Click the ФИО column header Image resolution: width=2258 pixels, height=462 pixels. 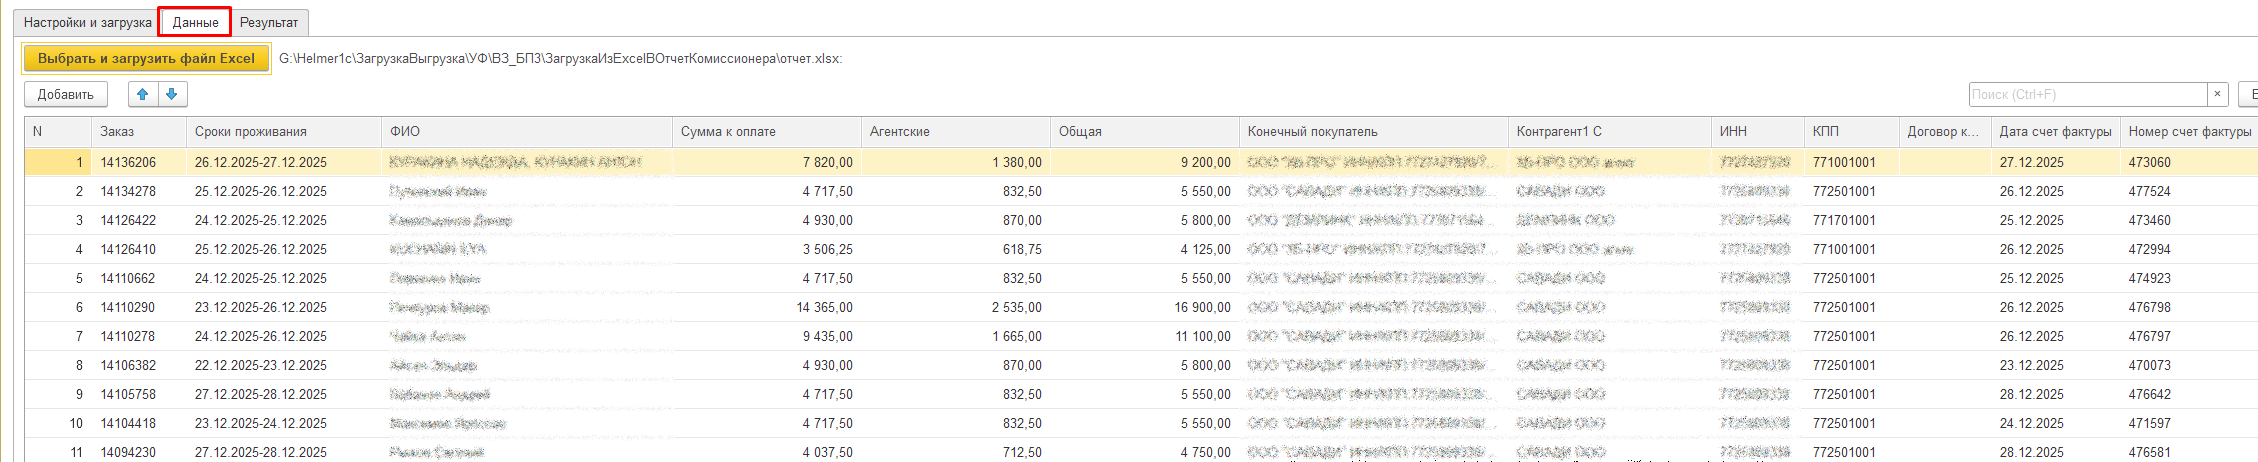(x=526, y=131)
